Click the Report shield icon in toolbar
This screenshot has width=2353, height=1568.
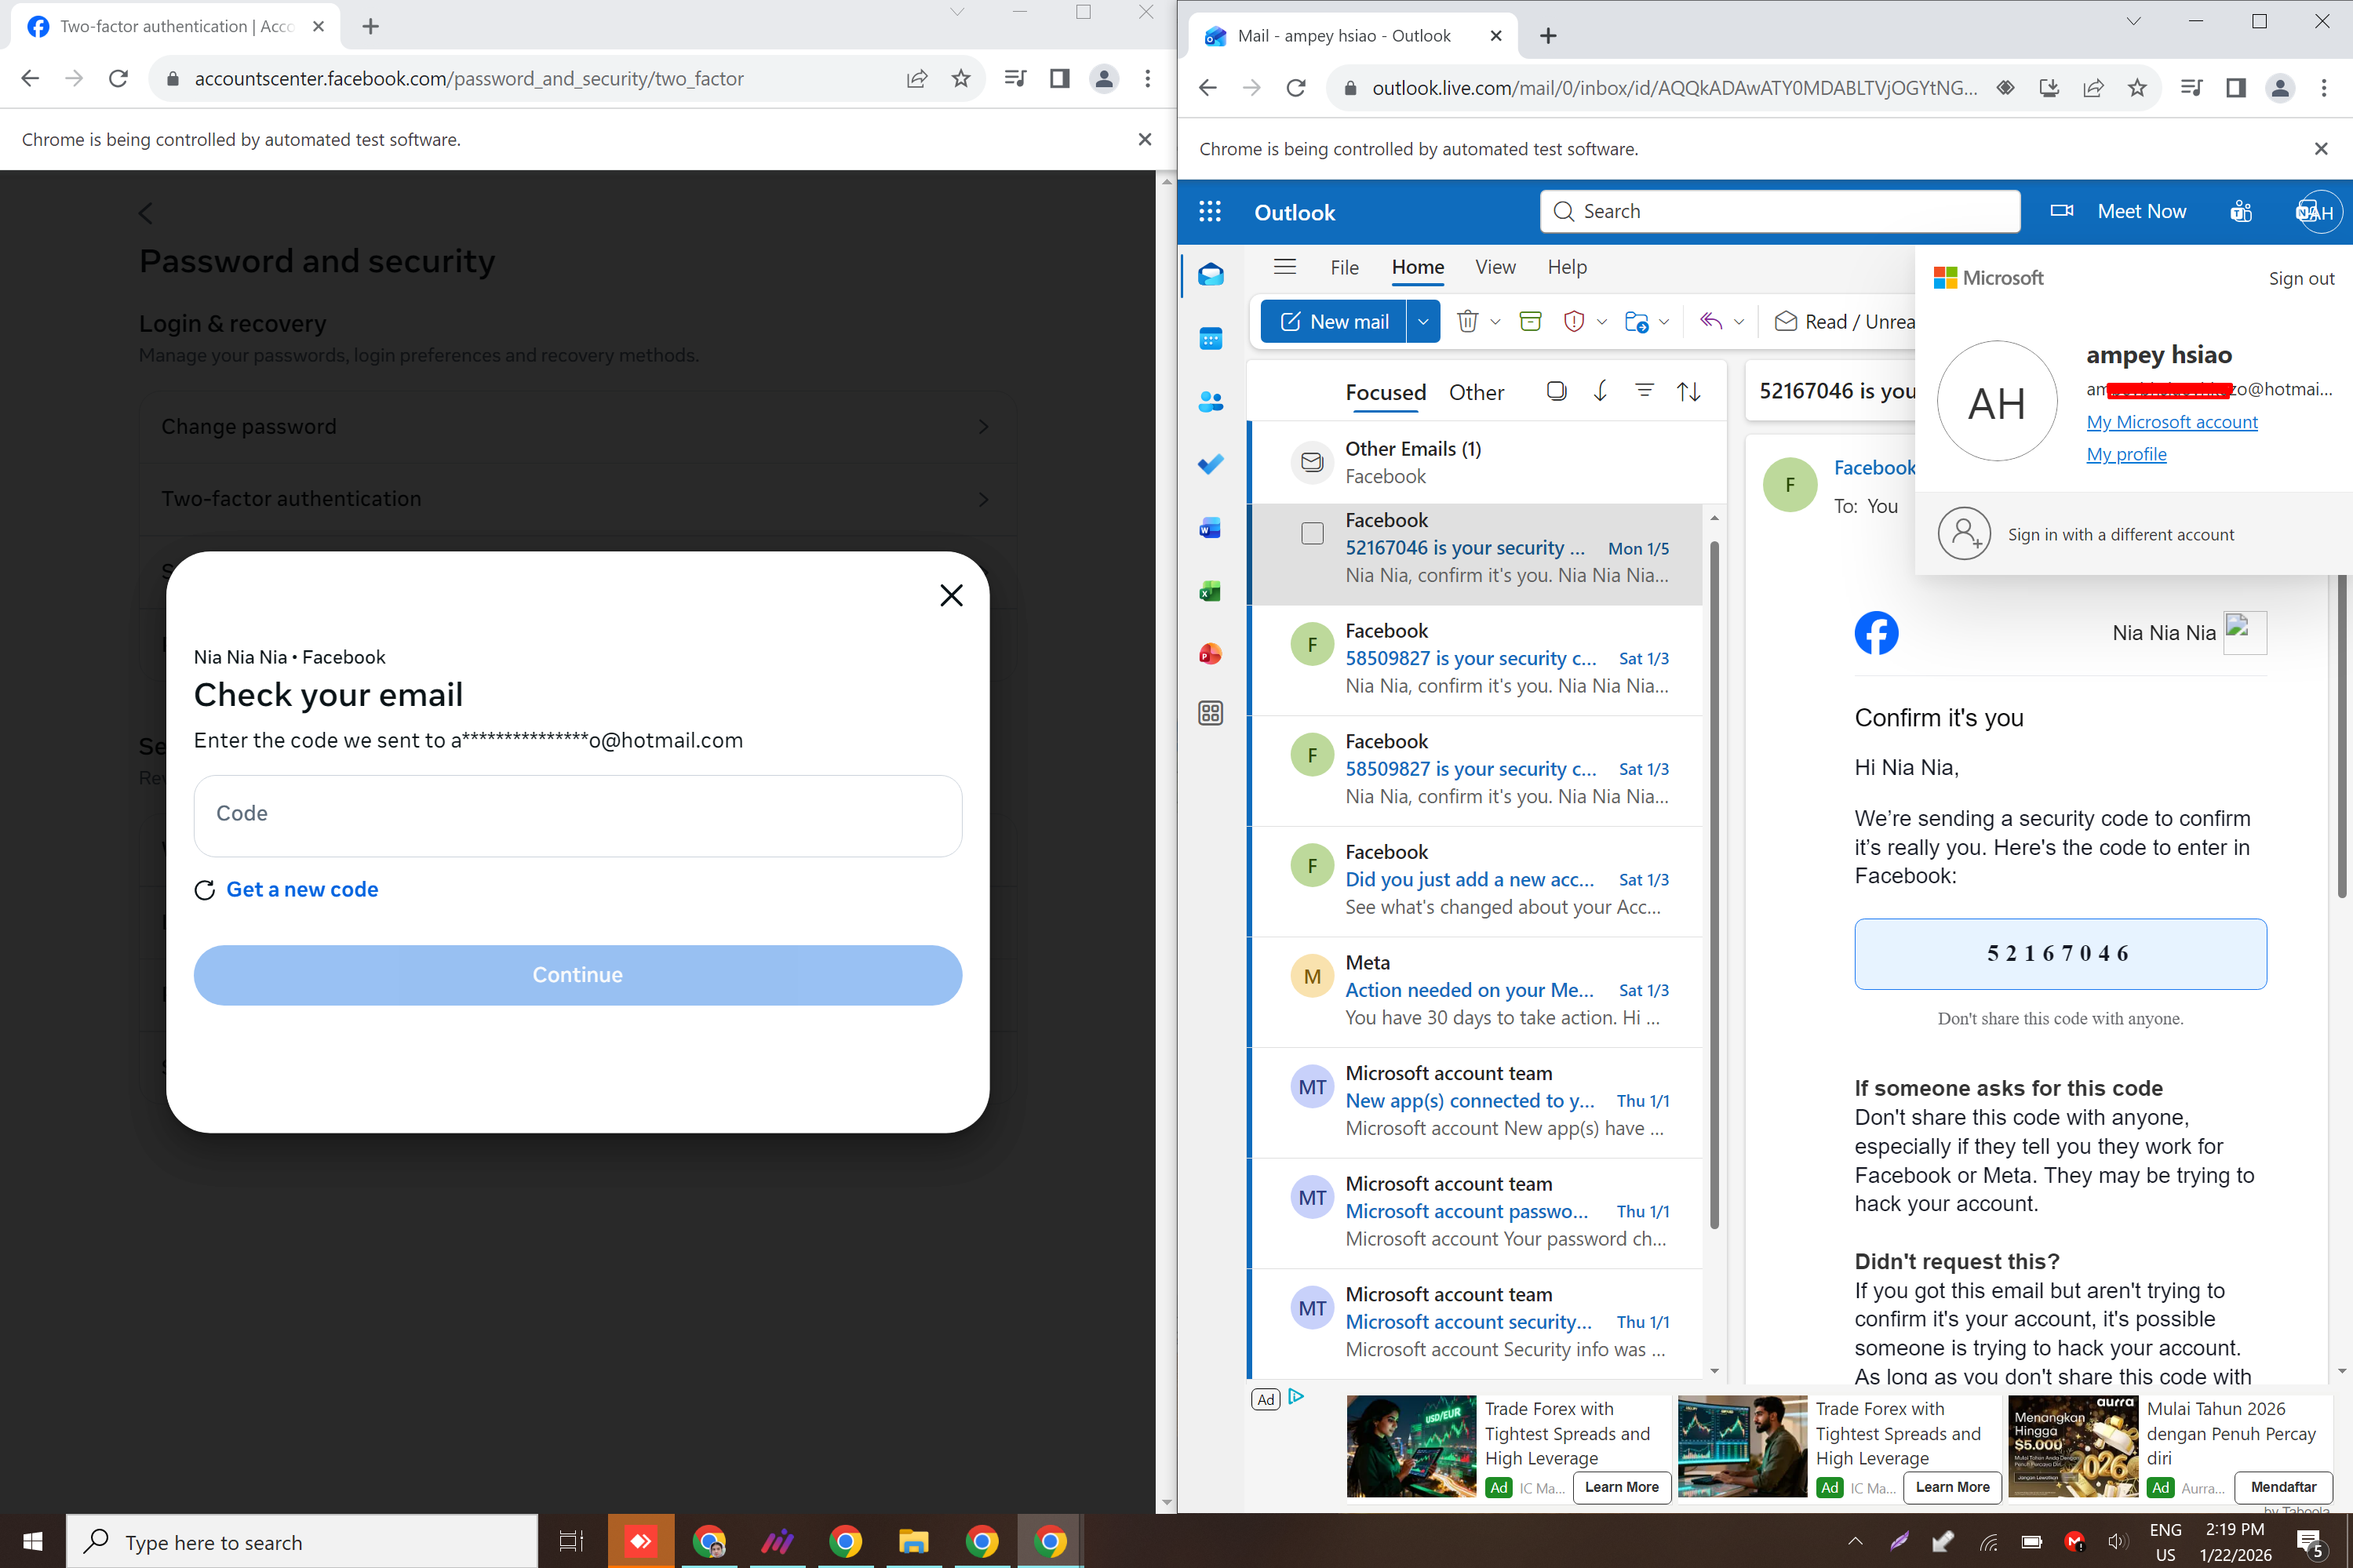coord(1573,321)
